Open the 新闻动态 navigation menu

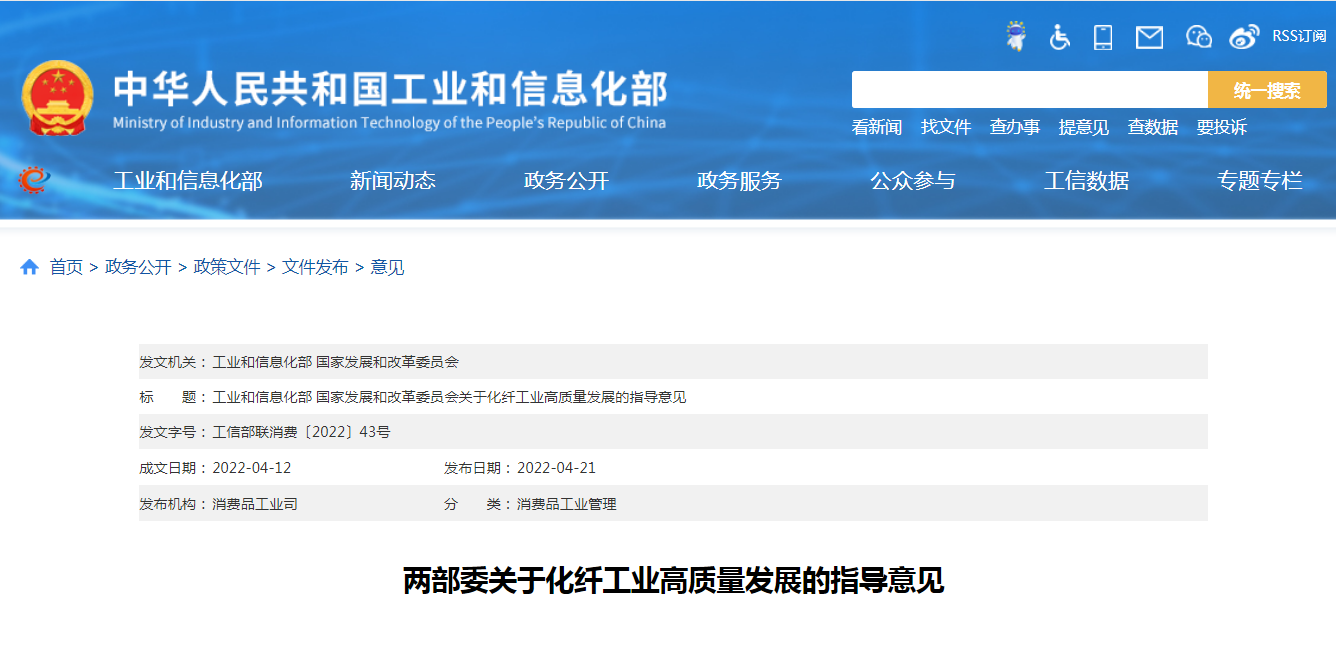point(392,181)
